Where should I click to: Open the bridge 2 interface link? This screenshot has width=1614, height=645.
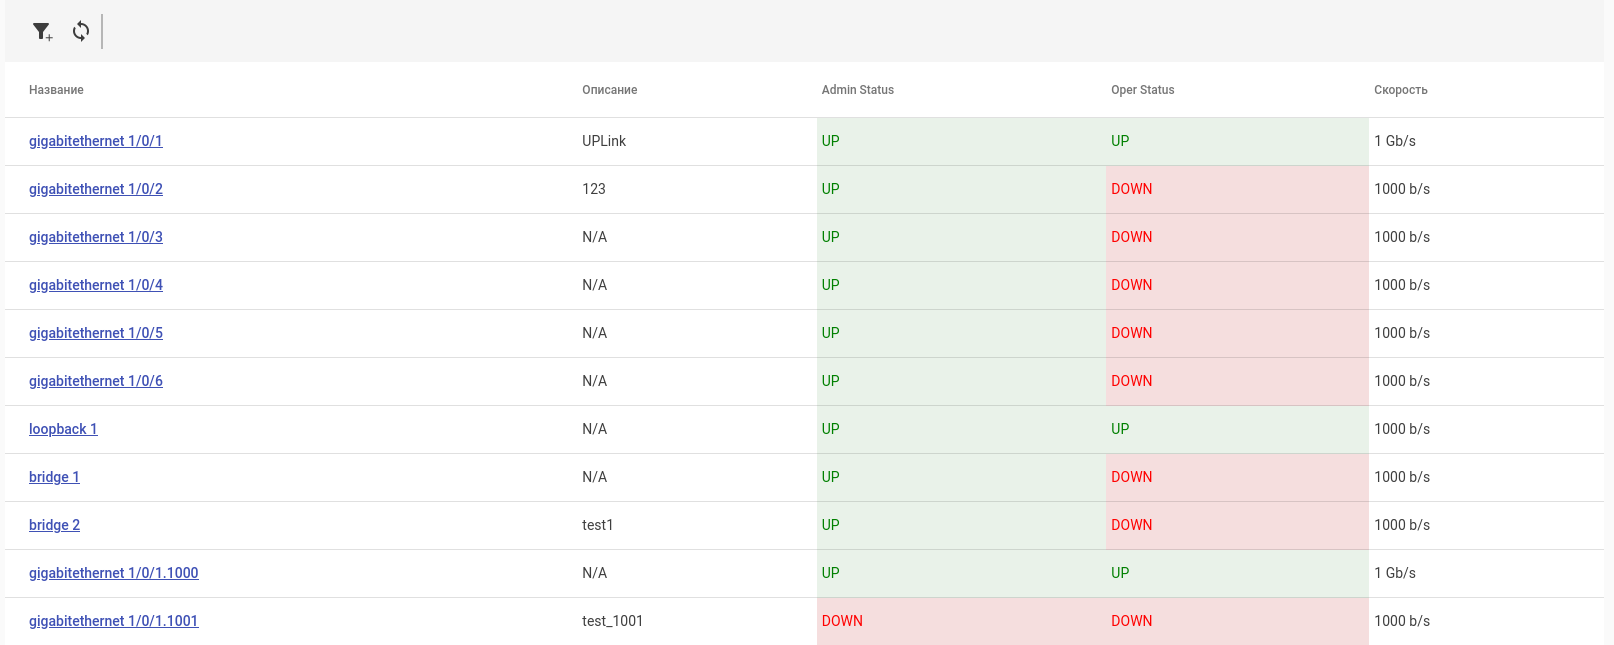click(54, 525)
